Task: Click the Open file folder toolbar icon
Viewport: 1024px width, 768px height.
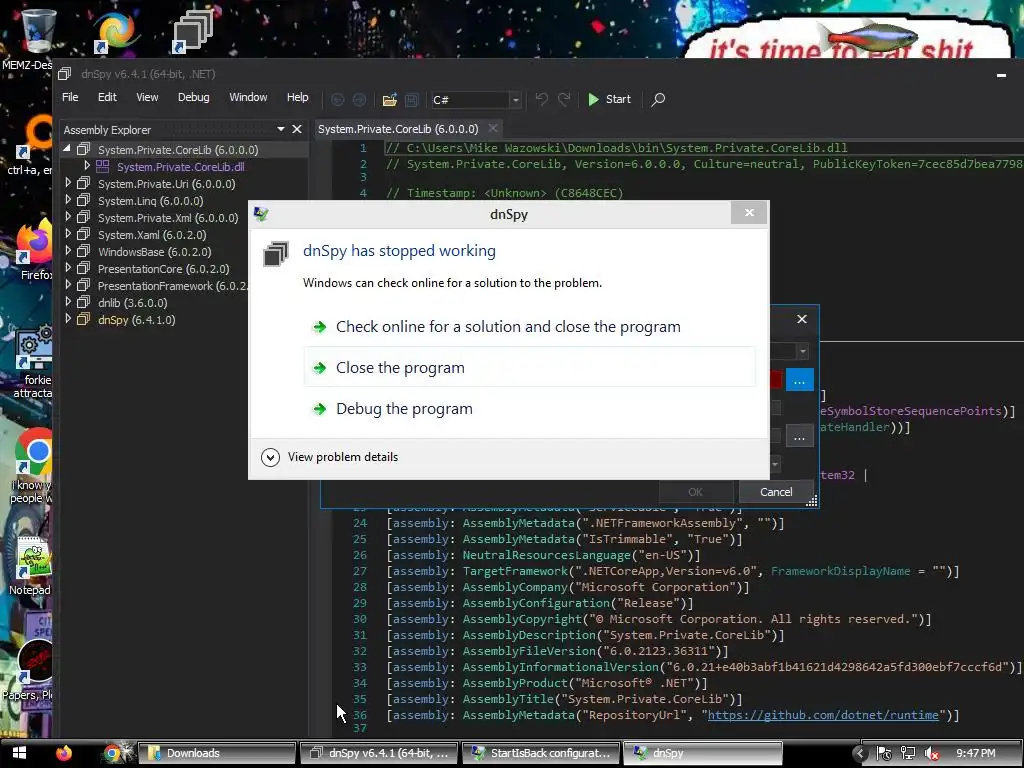Action: 389,99
